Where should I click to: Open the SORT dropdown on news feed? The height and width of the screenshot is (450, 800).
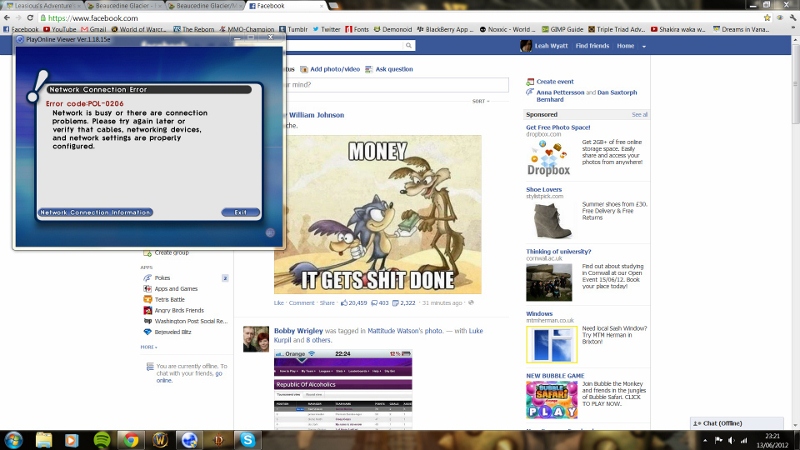(480, 101)
